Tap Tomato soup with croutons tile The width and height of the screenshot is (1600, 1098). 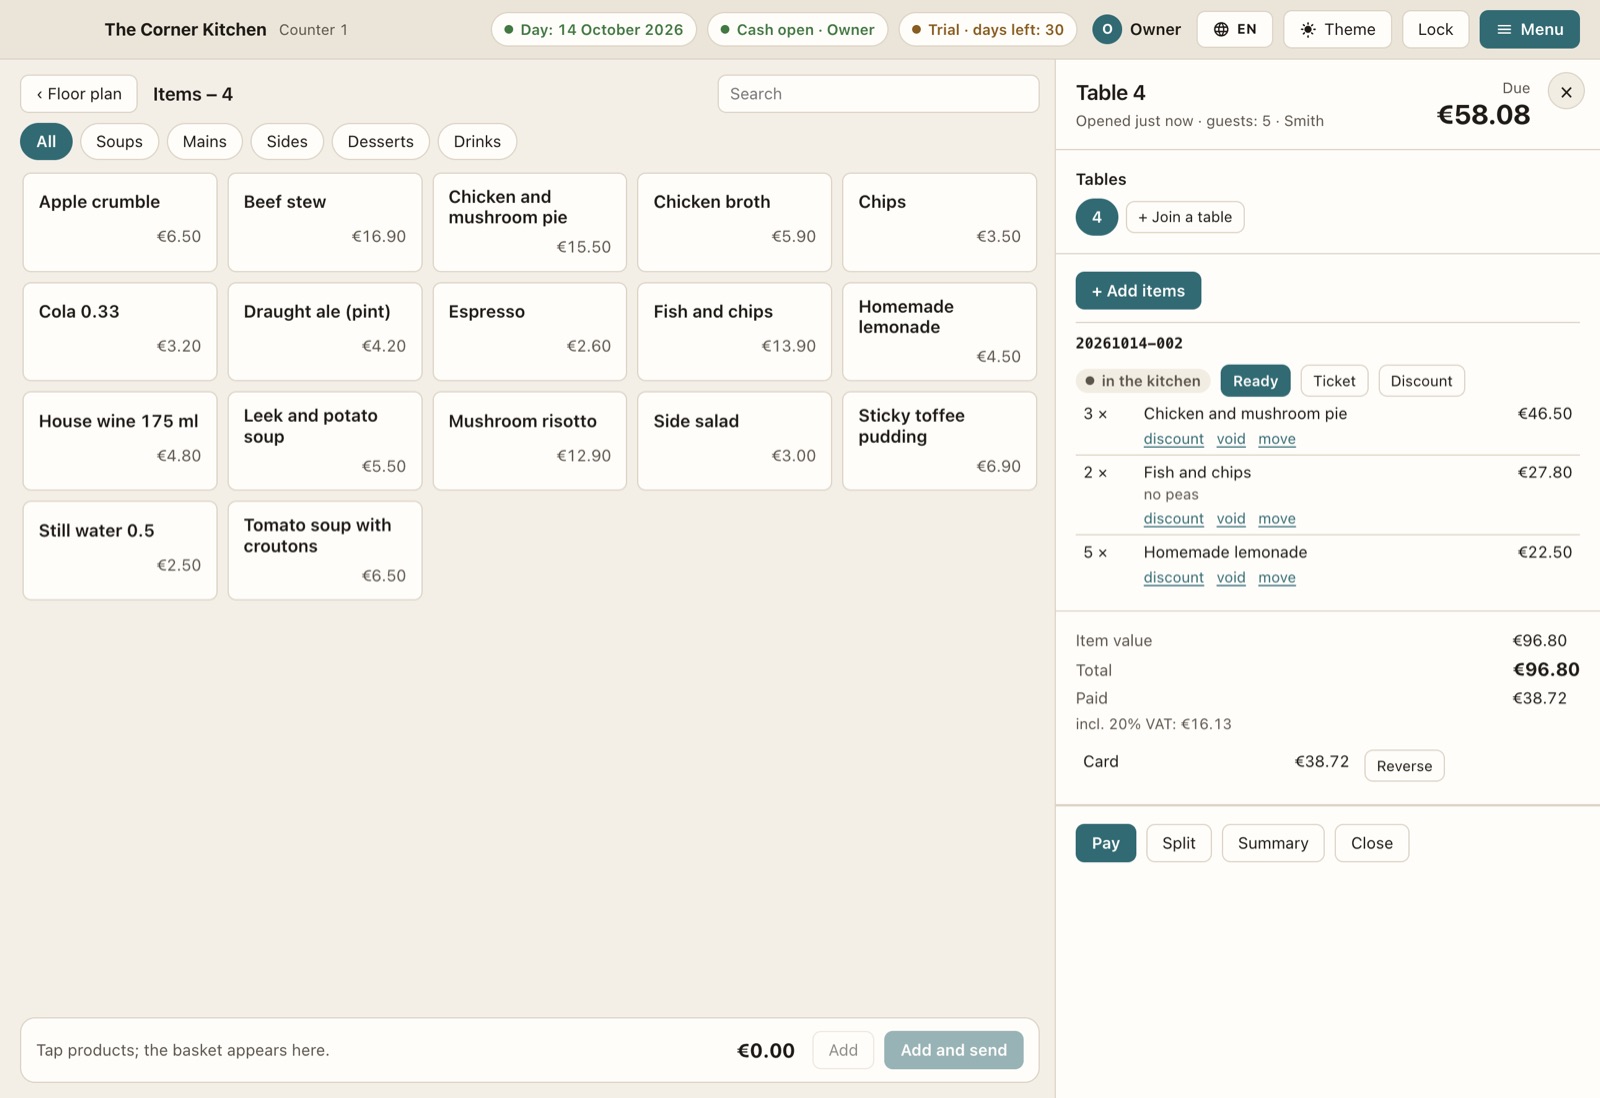pyautogui.click(x=325, y=550)
